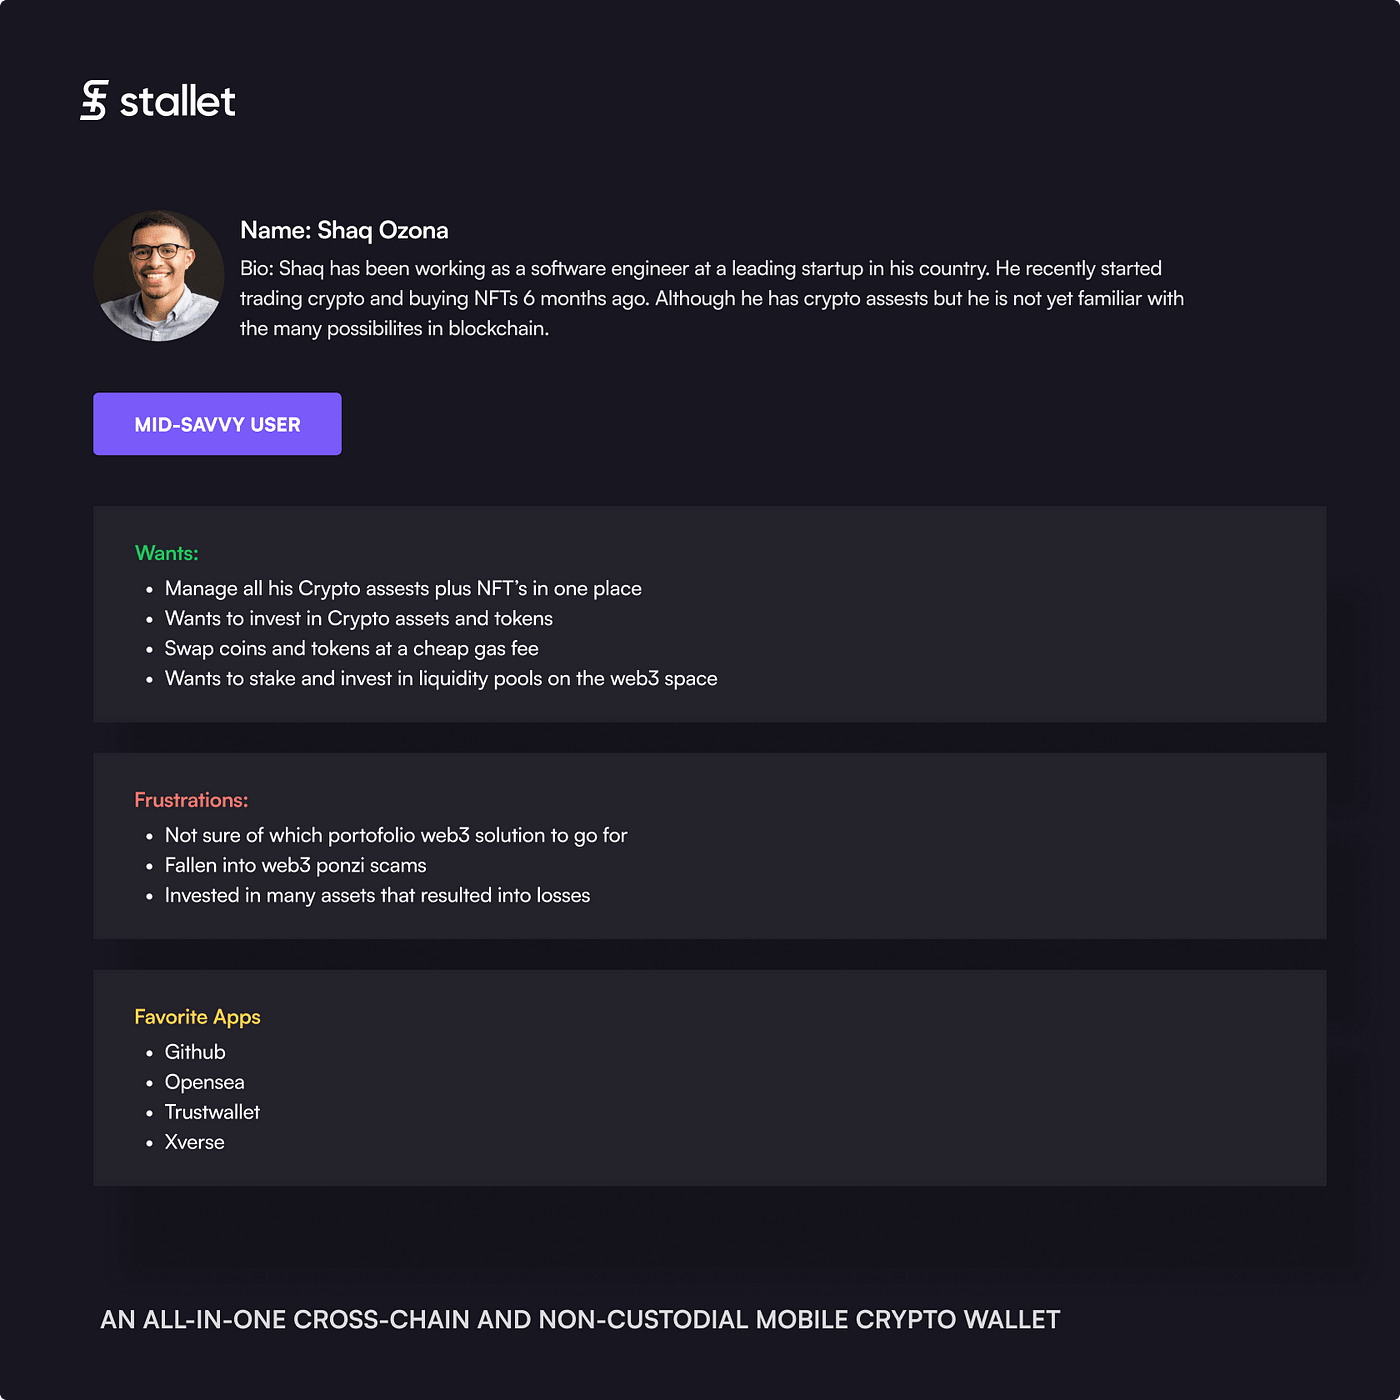1400x1400 pixels.
Task: Click the all-in-one crypto wallet tagline
Action: (x=580, y=1320)
